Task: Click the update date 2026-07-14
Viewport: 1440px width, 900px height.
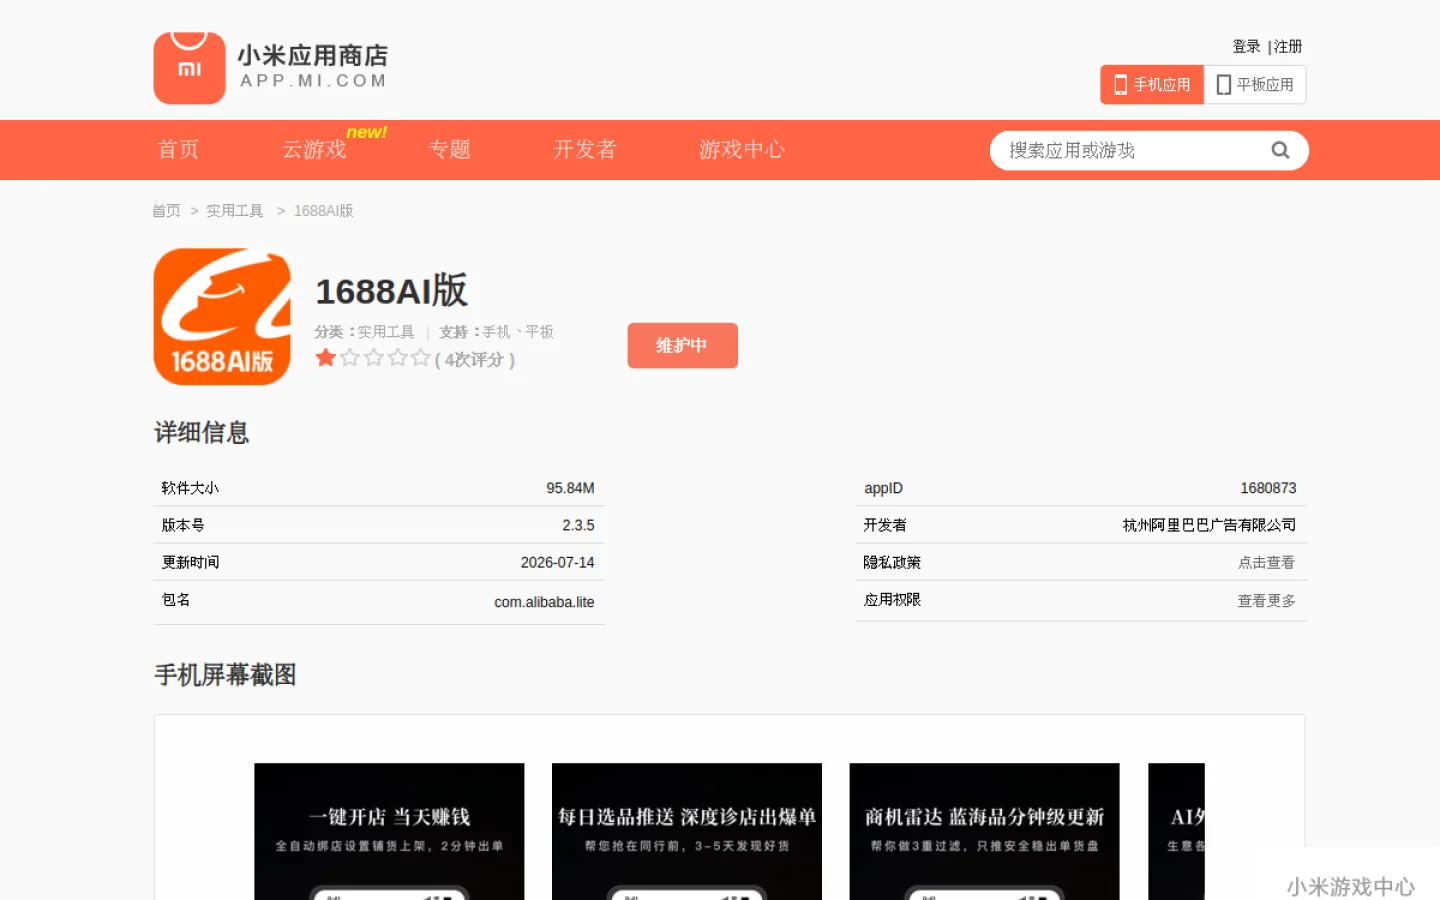Action: coord(557,563)
